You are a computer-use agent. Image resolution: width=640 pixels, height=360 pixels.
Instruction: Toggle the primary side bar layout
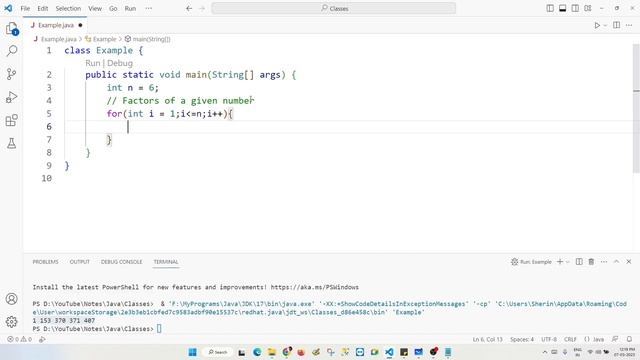(550, 8)
